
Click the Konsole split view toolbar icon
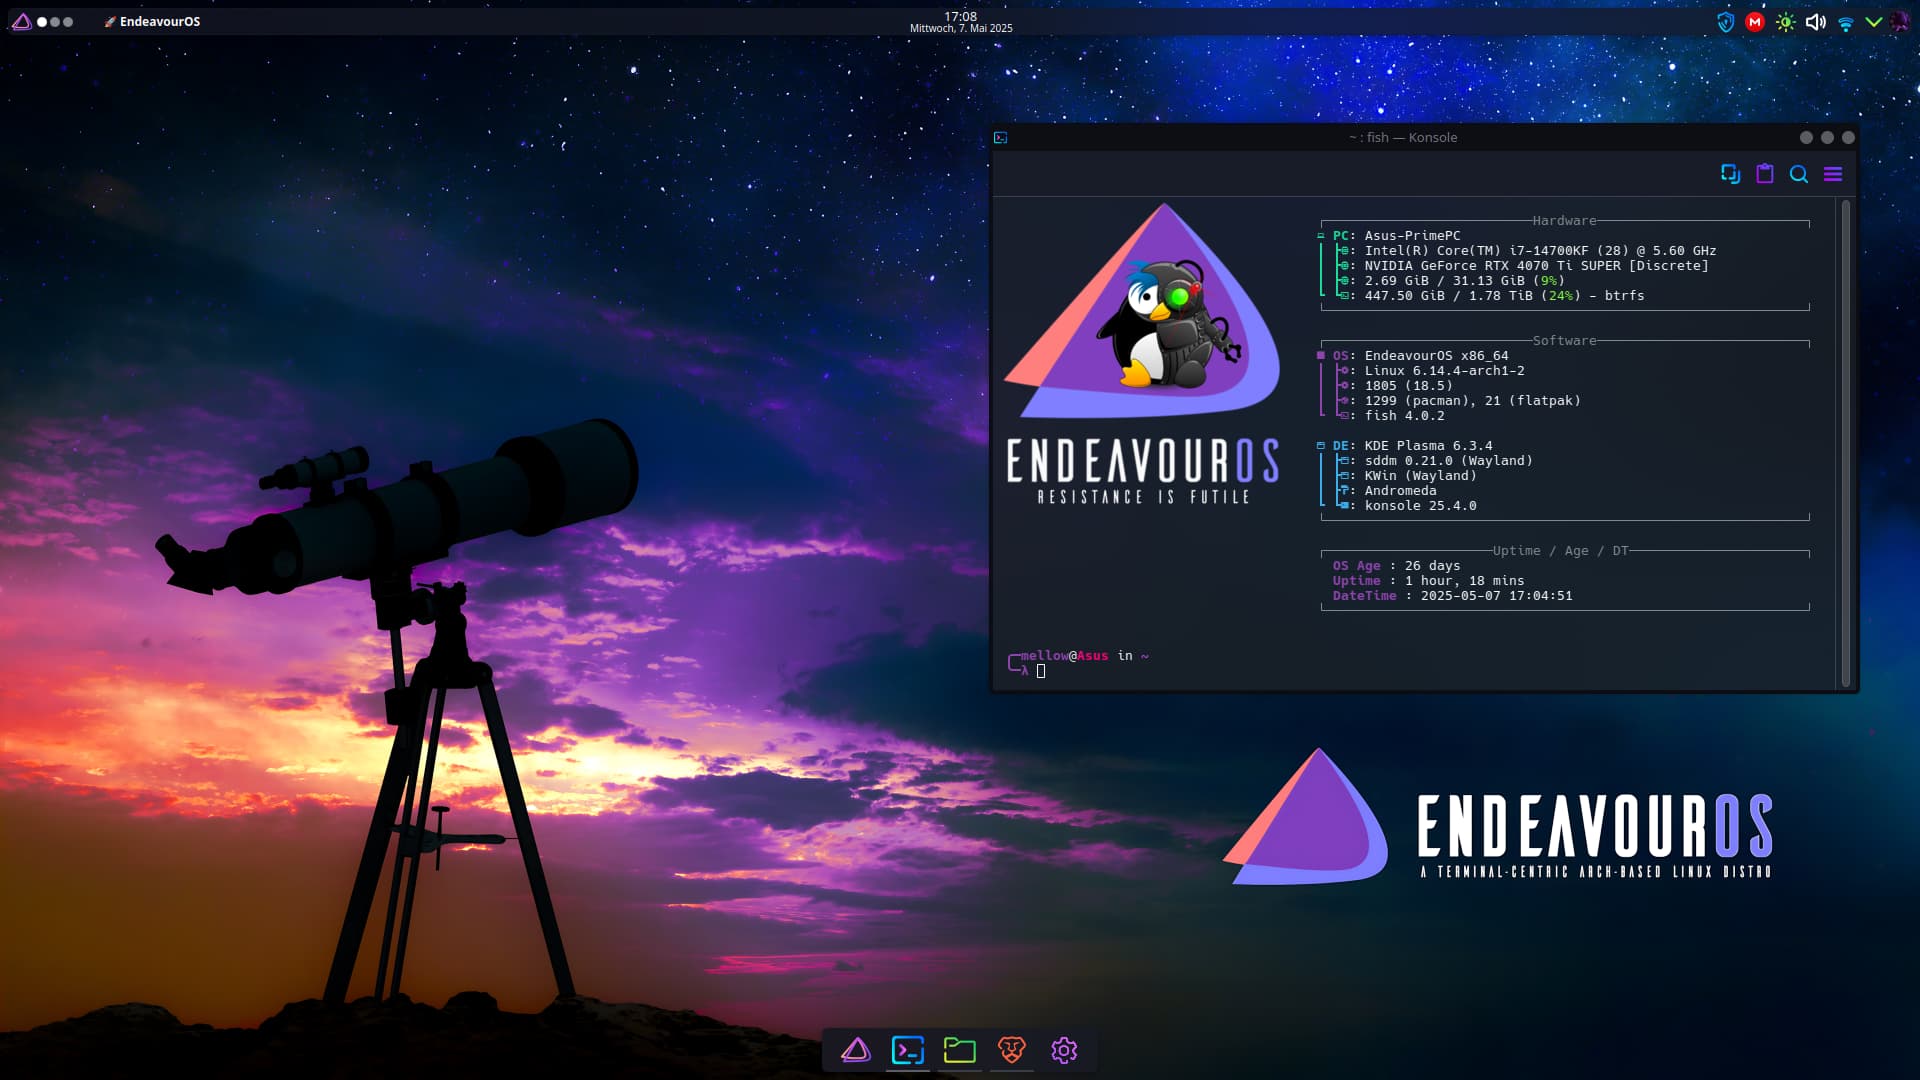[1730, 174]
